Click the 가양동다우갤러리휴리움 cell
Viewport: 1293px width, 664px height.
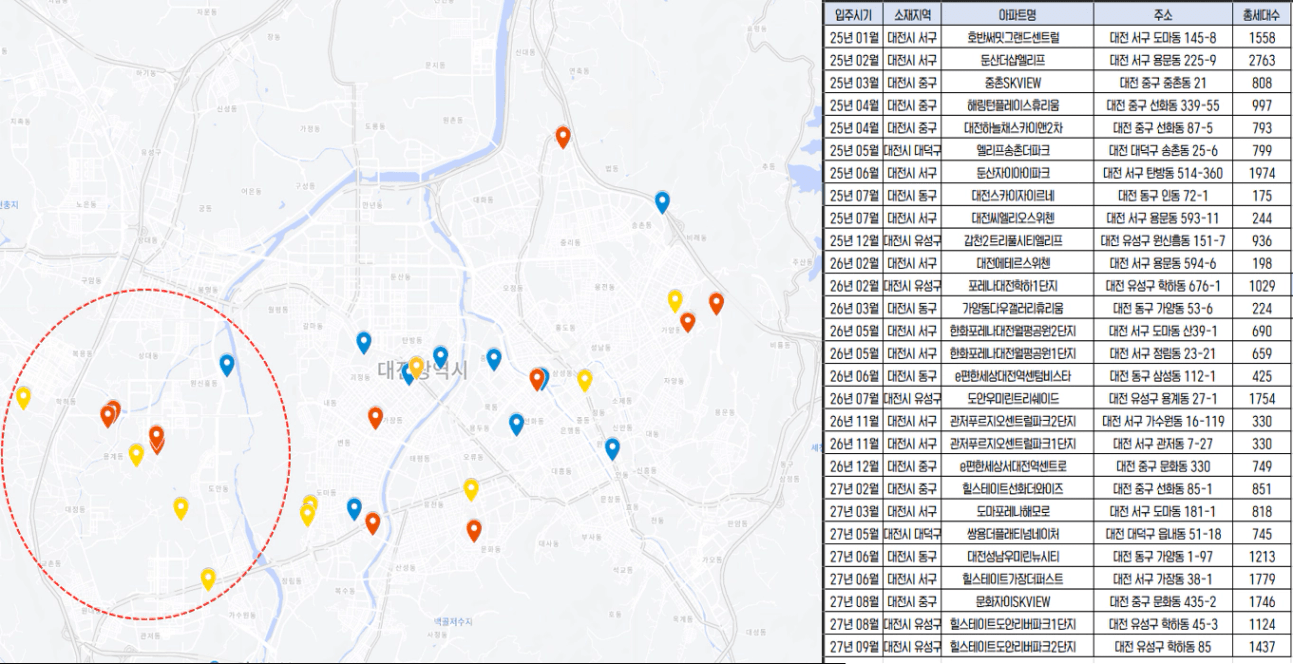coord(1017,308)
